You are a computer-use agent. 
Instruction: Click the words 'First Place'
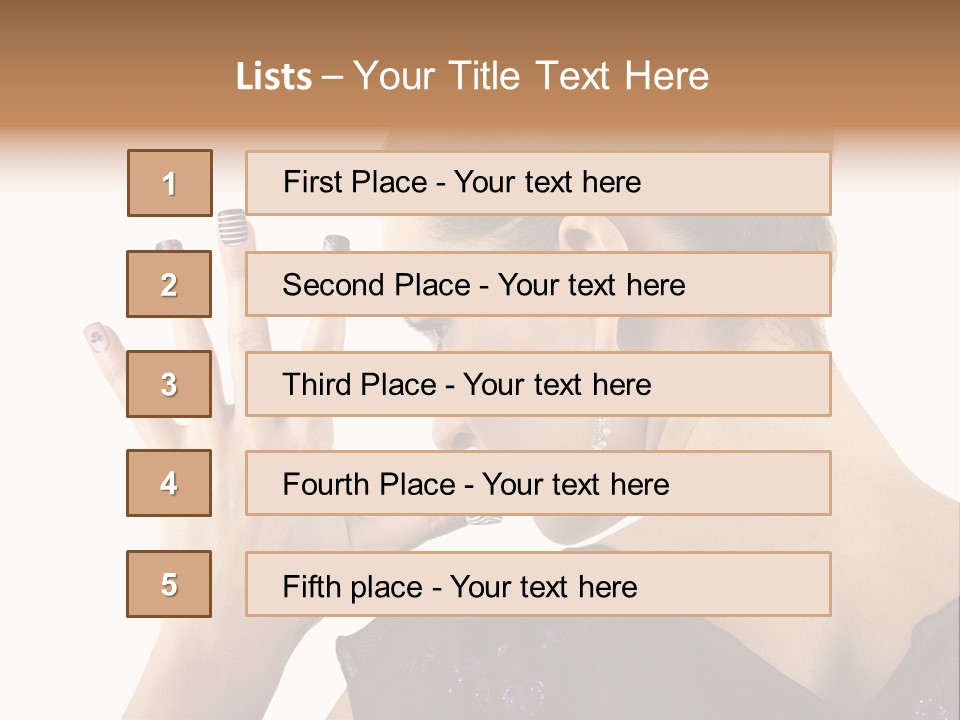click(x=355, y=182)
